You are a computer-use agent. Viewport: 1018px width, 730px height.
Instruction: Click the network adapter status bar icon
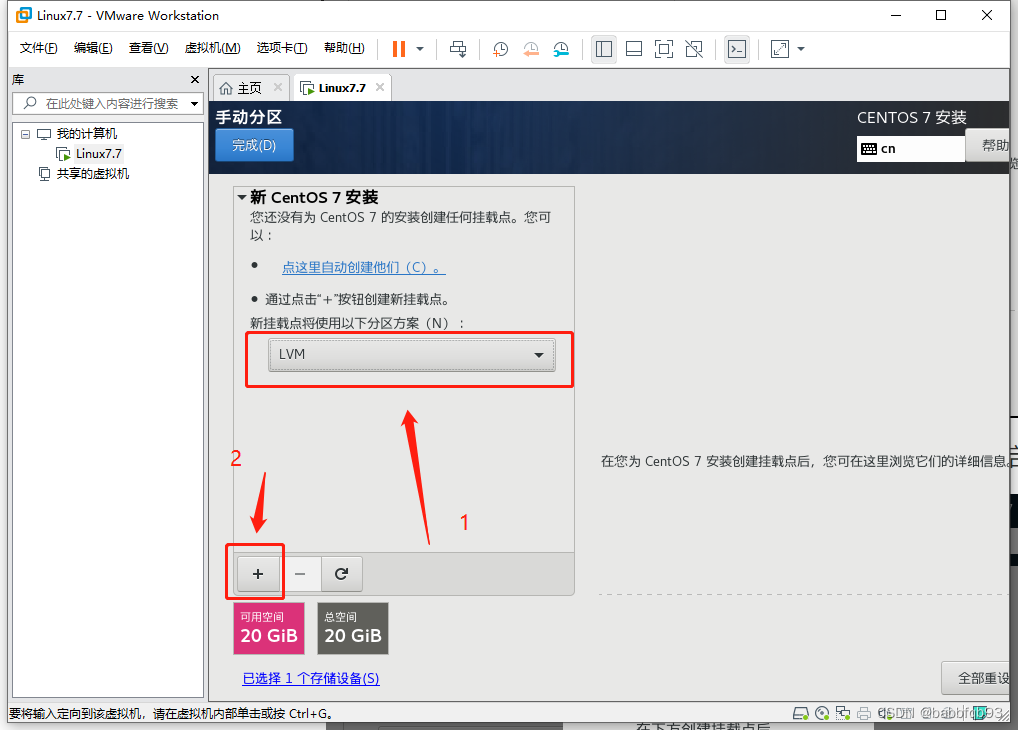(x=843, y=713)
